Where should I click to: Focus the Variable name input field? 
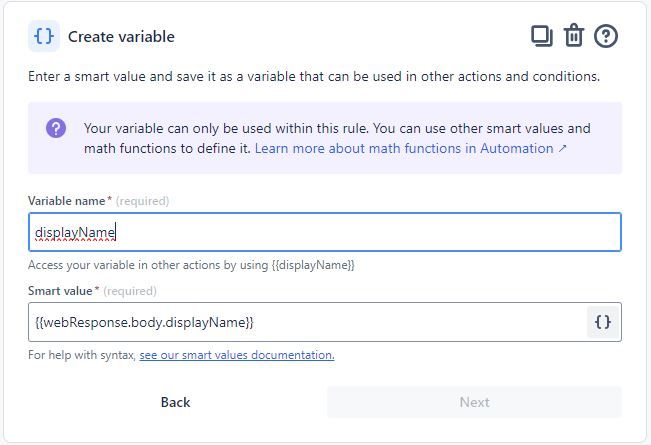[x=324, y=232]
